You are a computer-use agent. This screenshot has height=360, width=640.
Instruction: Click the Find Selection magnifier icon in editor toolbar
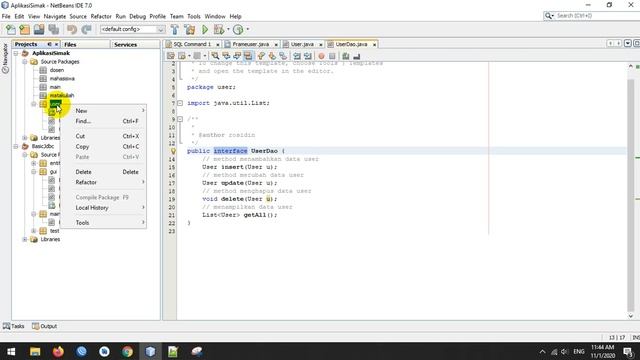(x=215, y=56)
